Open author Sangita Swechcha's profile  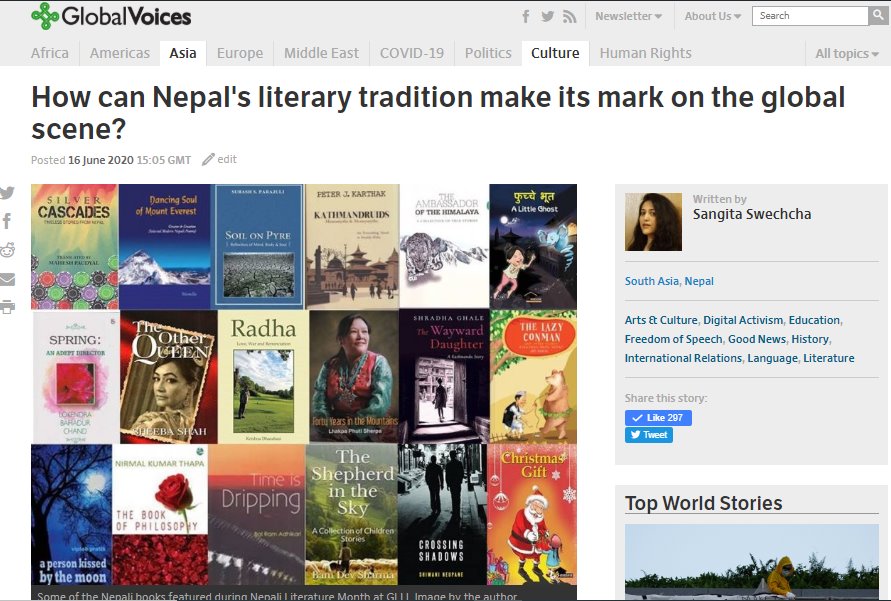click(752, 214)
